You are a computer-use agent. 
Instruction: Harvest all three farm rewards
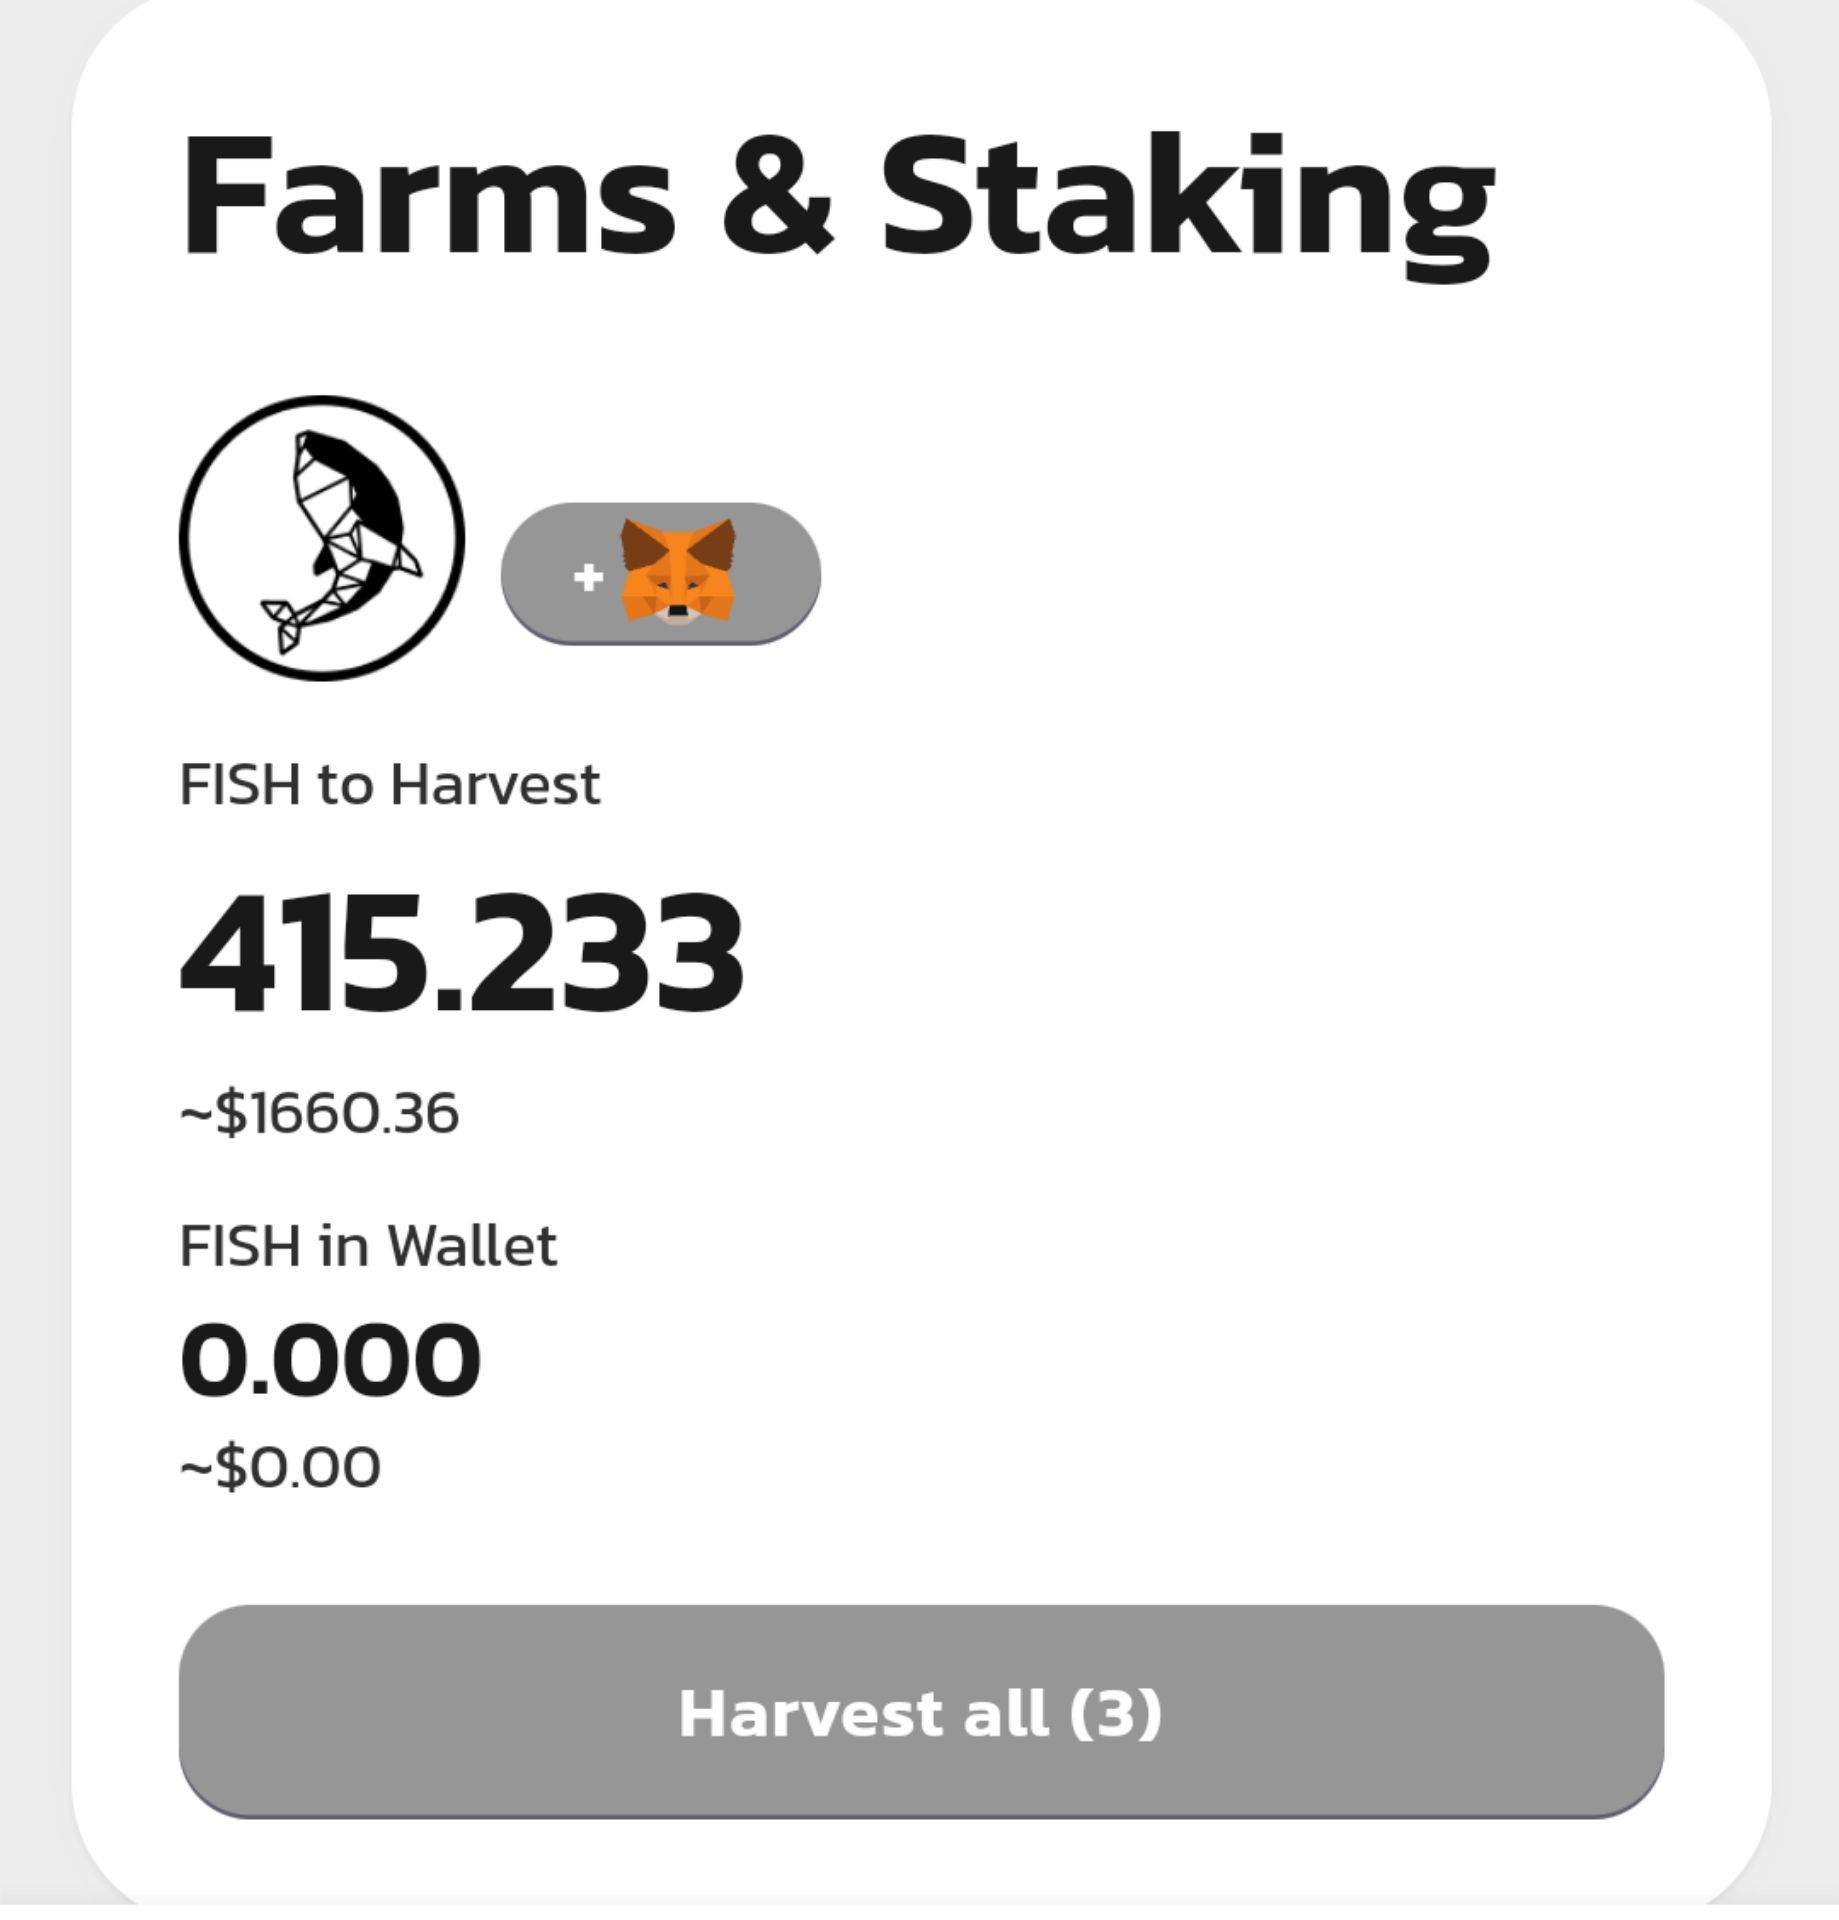[921, 1712]
